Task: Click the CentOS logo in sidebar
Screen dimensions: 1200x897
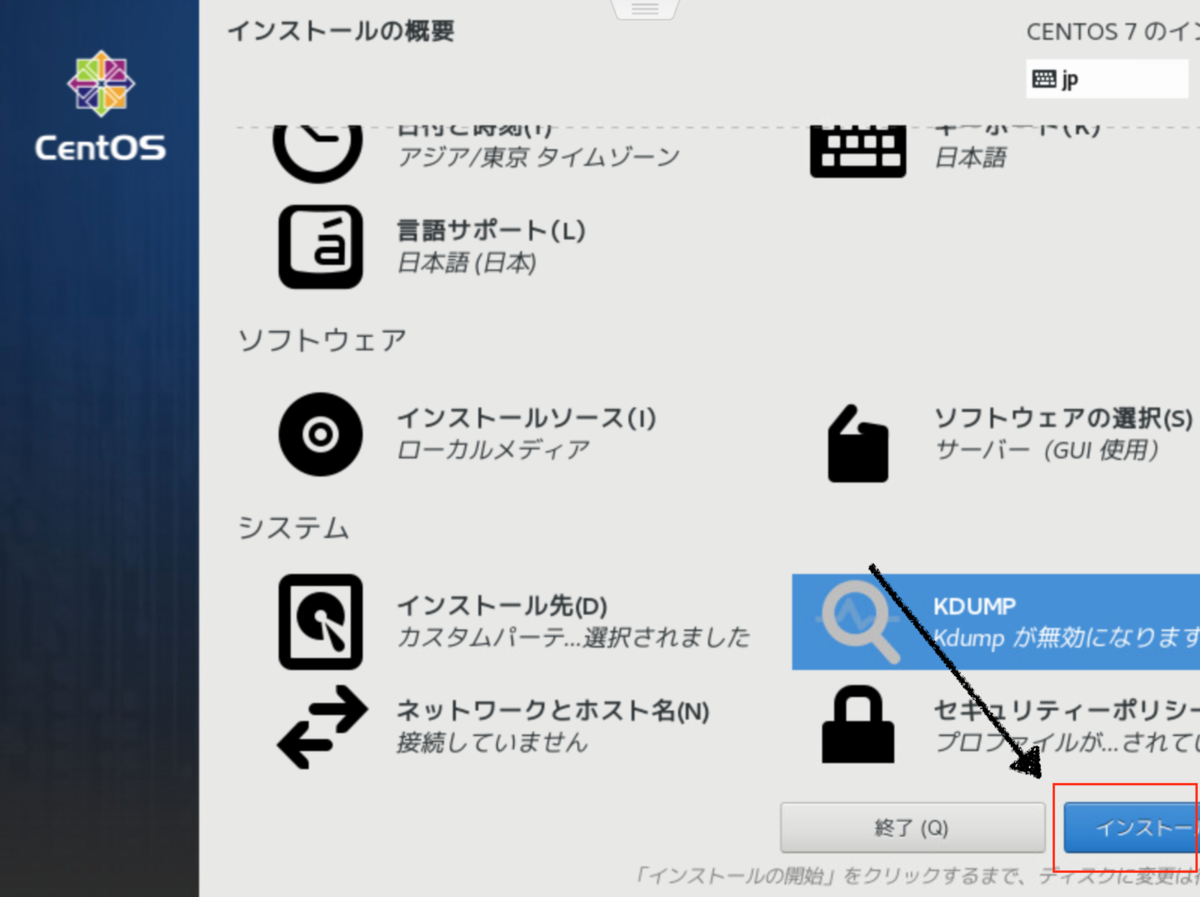Action: (100, 106)
